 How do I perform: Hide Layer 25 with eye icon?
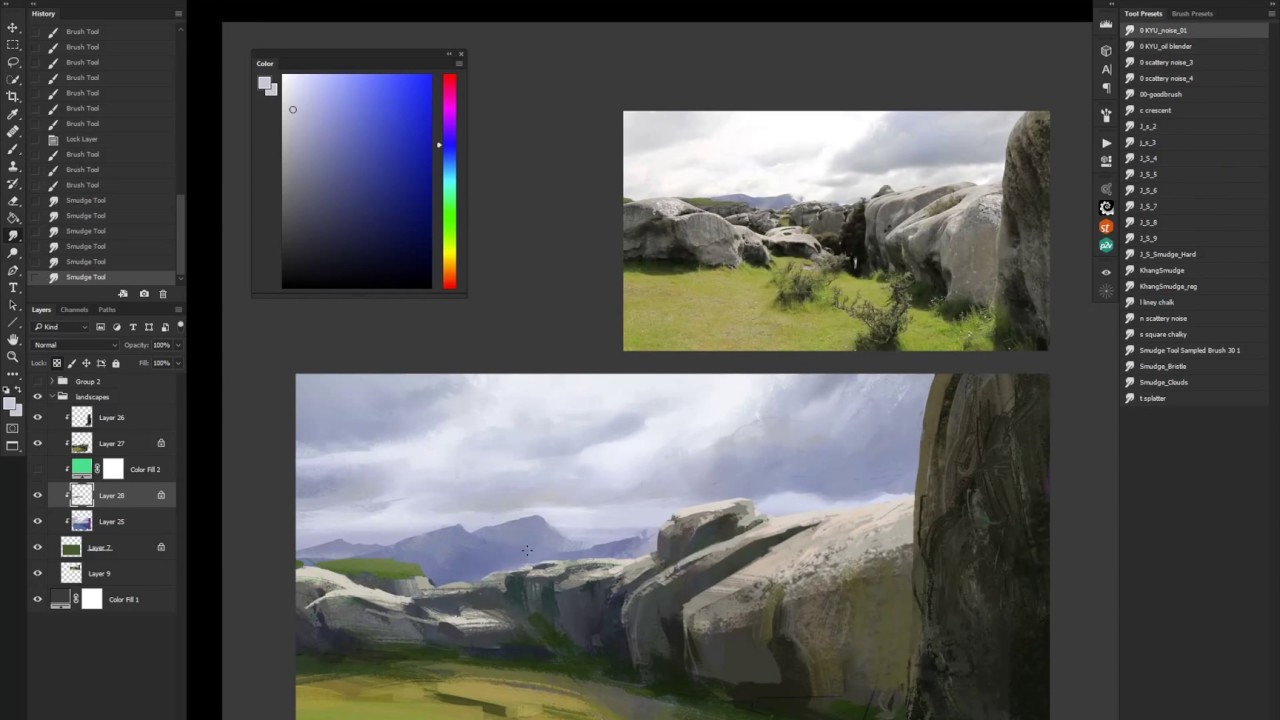[x=38, y=521]
